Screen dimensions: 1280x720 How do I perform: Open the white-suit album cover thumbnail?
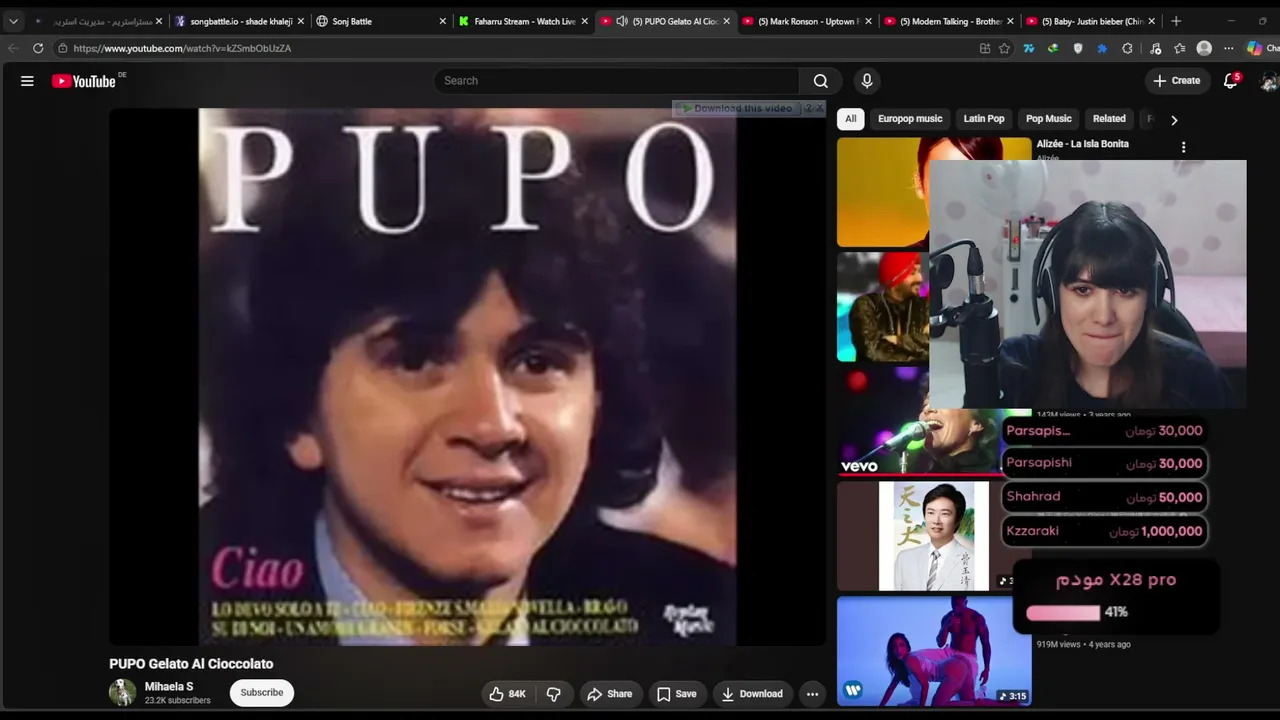[934, 537]
